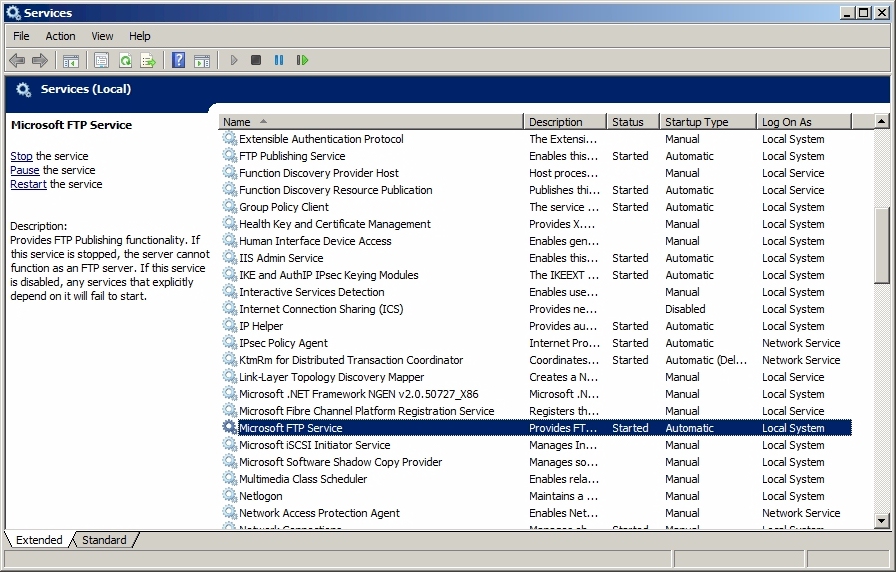The height and width of the screenshot is (572, 896).
Task: Click gear icon of Netlogon row
Action: point(230,495)
